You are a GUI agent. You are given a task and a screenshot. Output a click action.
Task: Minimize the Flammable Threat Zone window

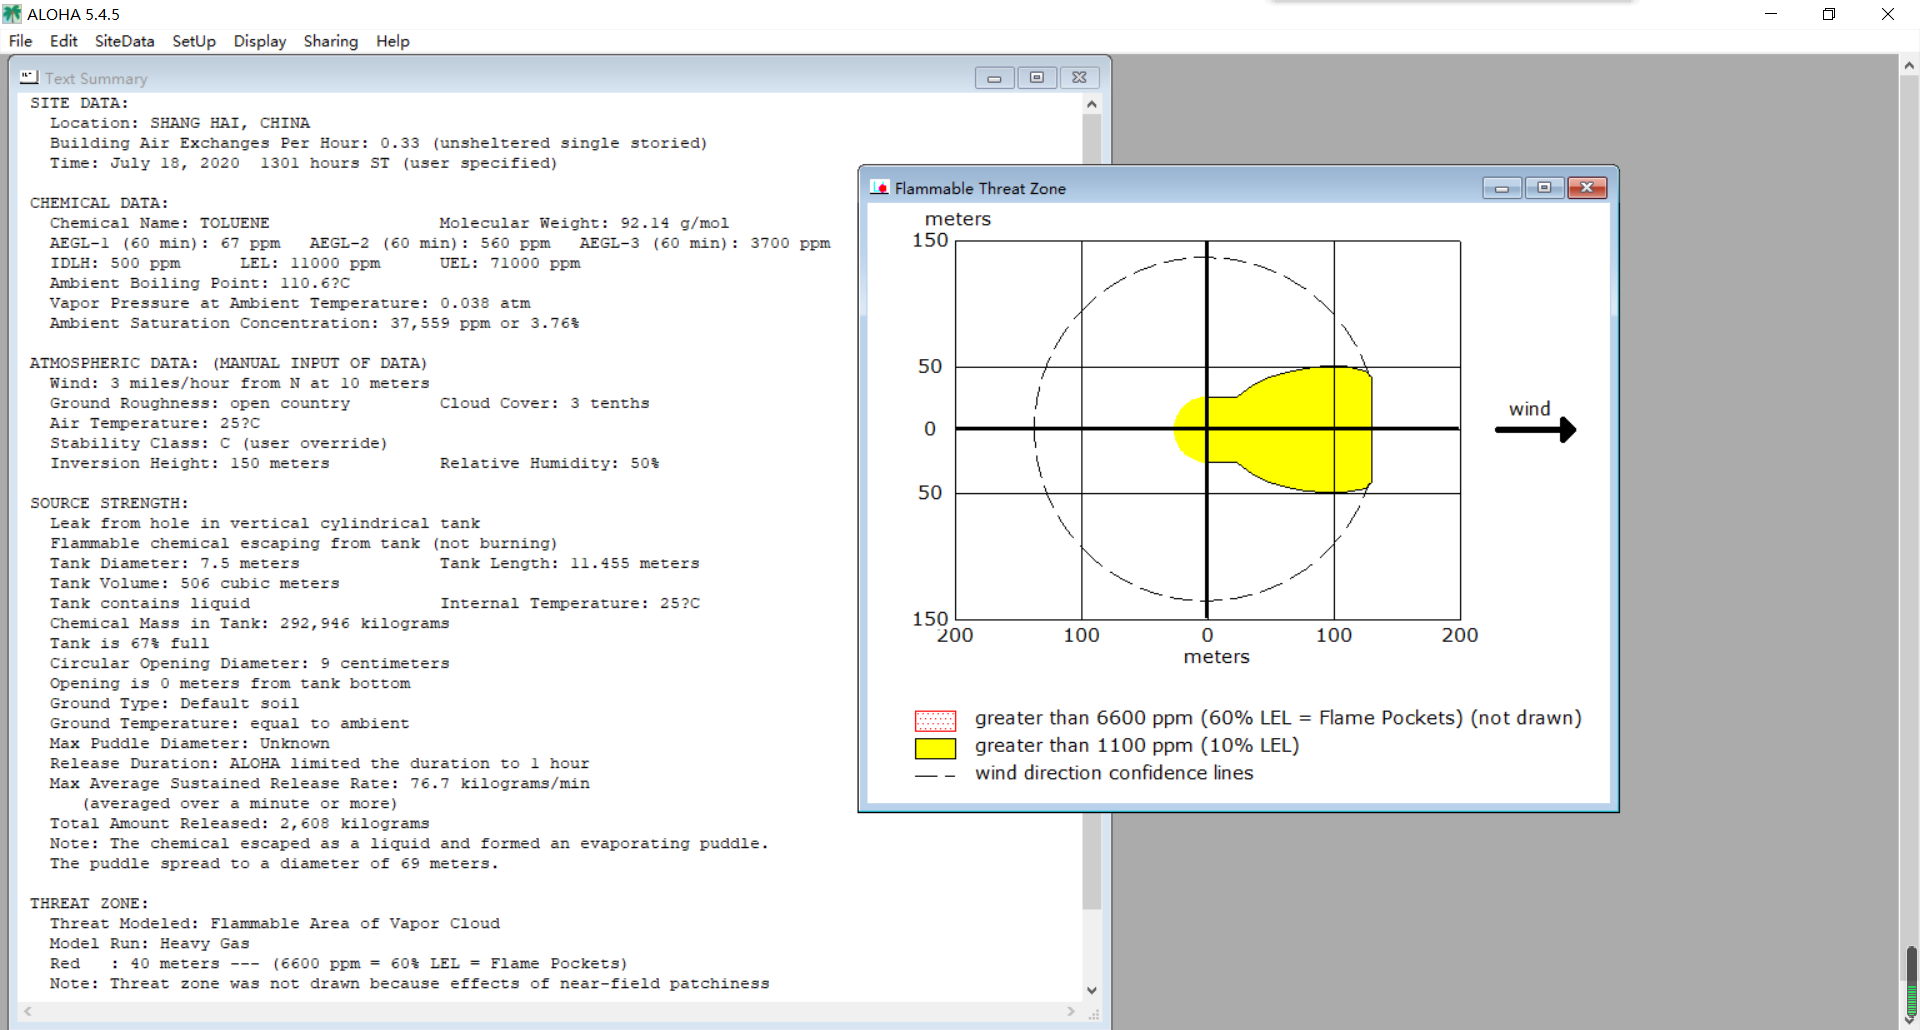[1502, 187]
